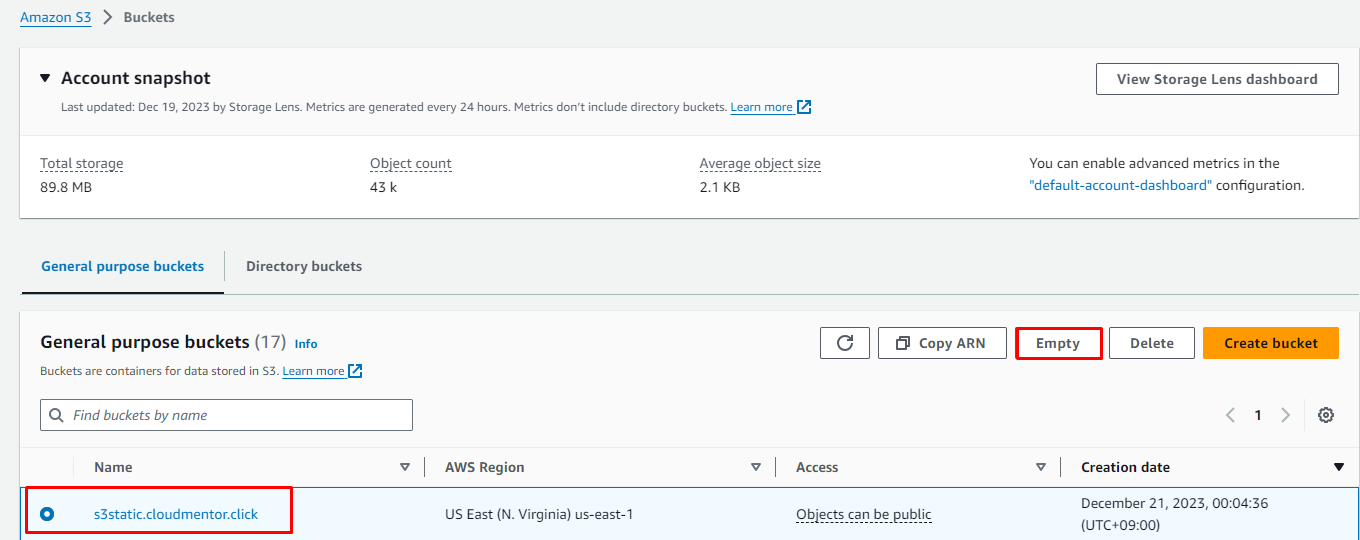
Task: Click external link icon after snapshot Learn more
Action: pyautogui.click(x=804, y=107)
